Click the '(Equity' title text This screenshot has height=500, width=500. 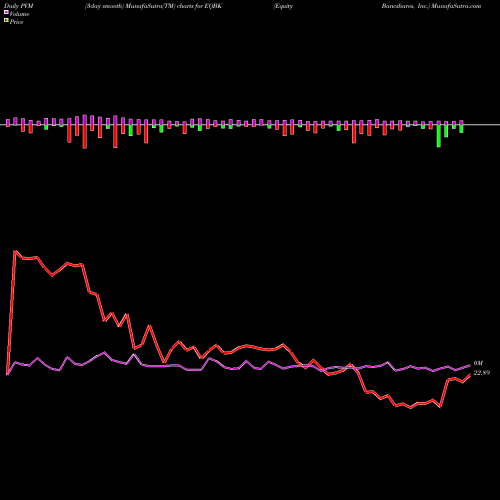[x=283, y=6]
